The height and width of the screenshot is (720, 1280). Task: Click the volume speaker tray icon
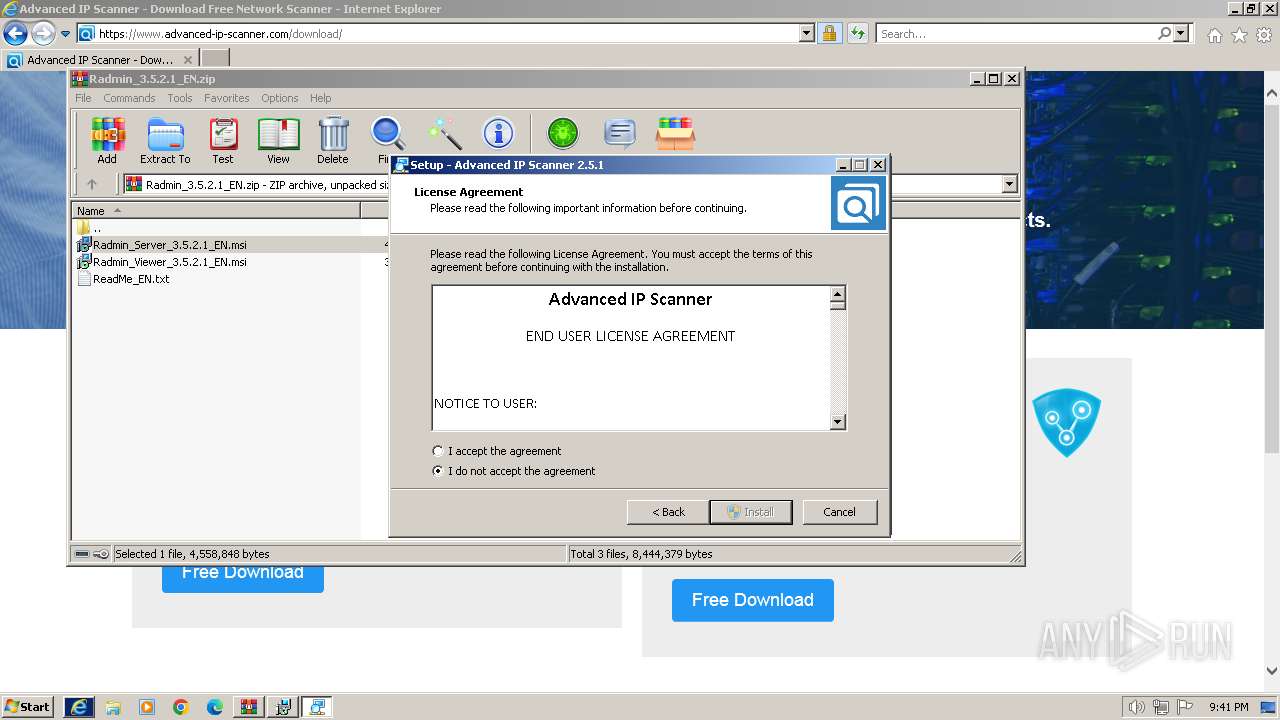tap(1137, 707)
